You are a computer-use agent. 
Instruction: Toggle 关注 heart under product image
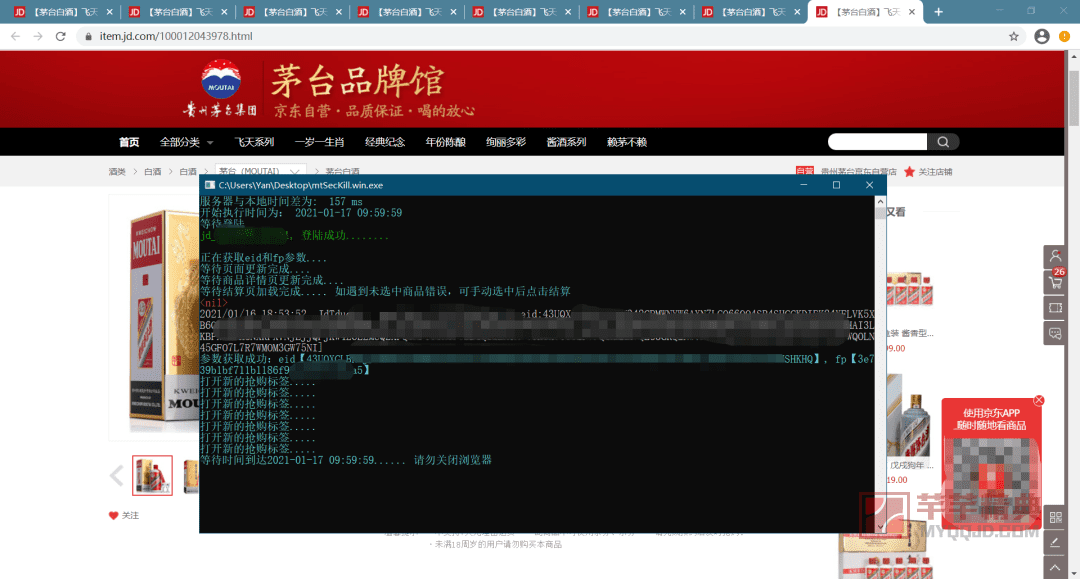click(124, 515)
